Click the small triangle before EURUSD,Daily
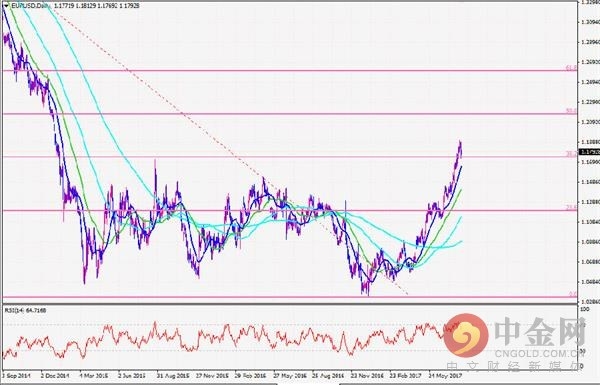This screenshot has width=600, height=385. (7, 6)
